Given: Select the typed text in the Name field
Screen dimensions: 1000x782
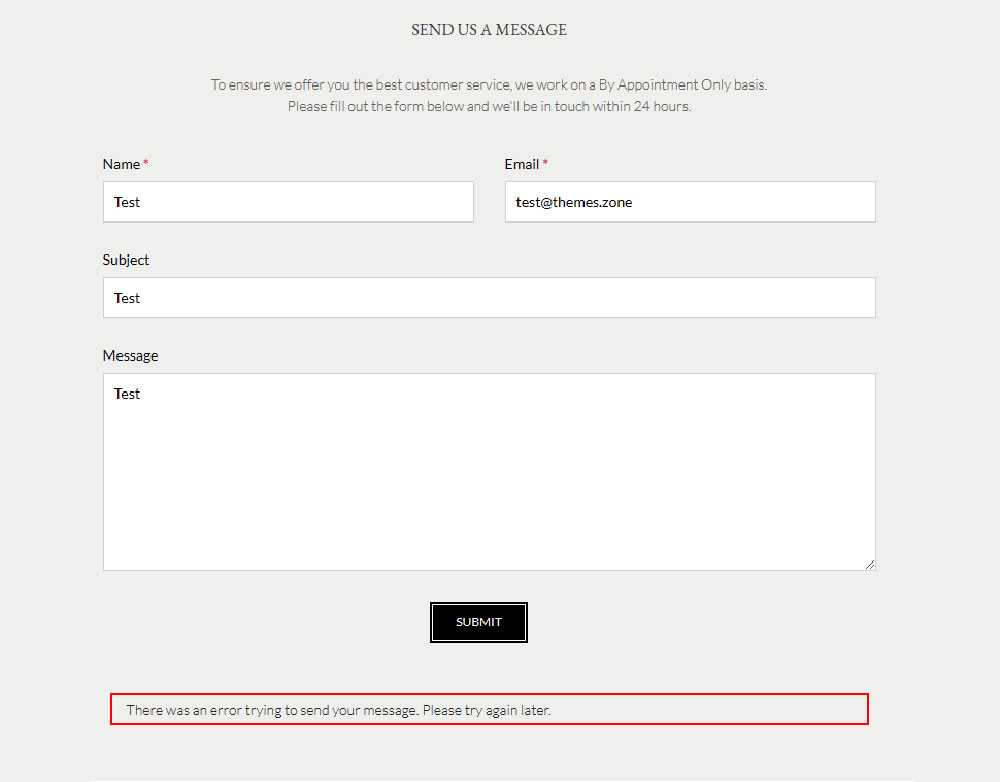Looking at the screenshot, I should tap(127, 201).
